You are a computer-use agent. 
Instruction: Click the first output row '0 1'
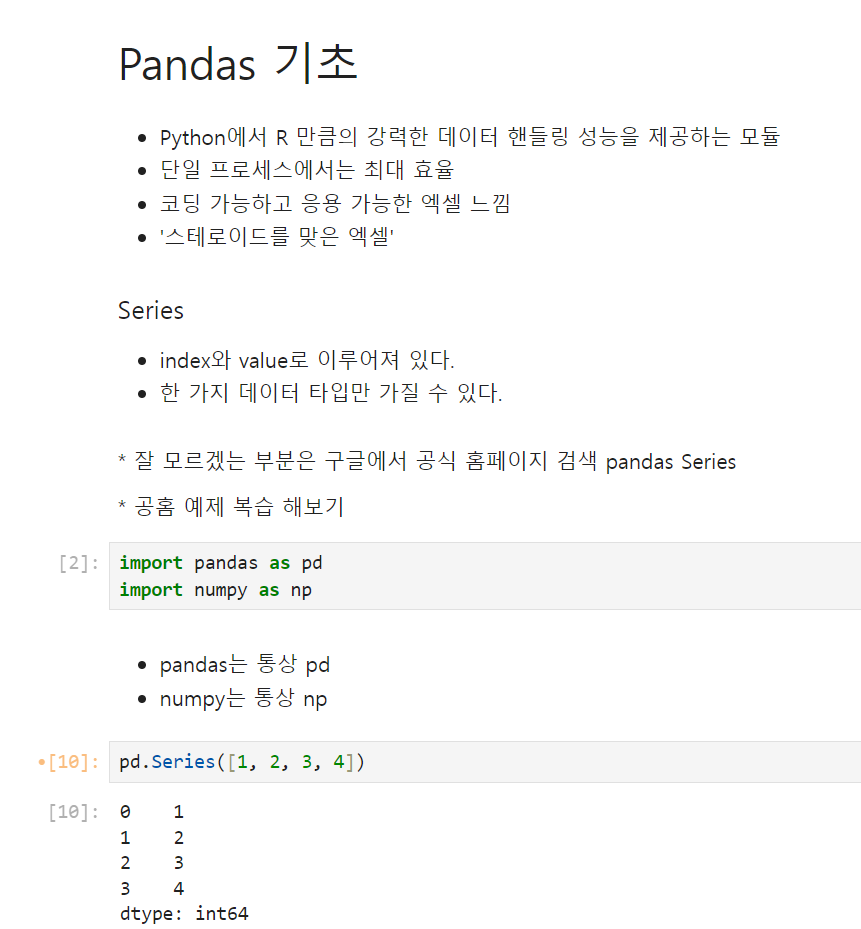pyautogui.click(x=152, y=812)
